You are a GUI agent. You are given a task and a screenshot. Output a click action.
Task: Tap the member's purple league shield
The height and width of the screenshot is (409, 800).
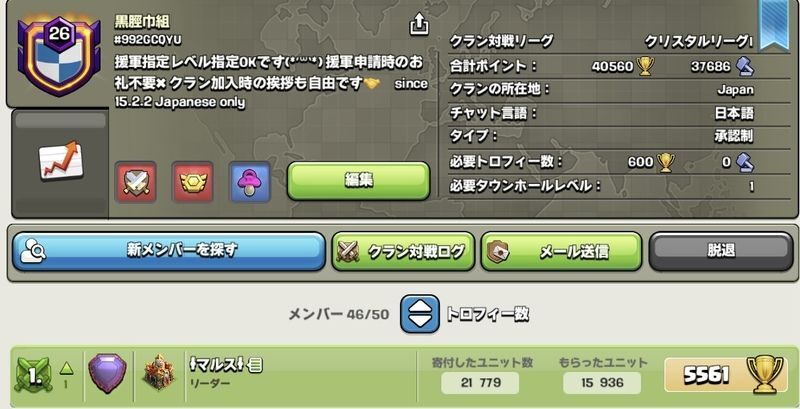point(107,374)
